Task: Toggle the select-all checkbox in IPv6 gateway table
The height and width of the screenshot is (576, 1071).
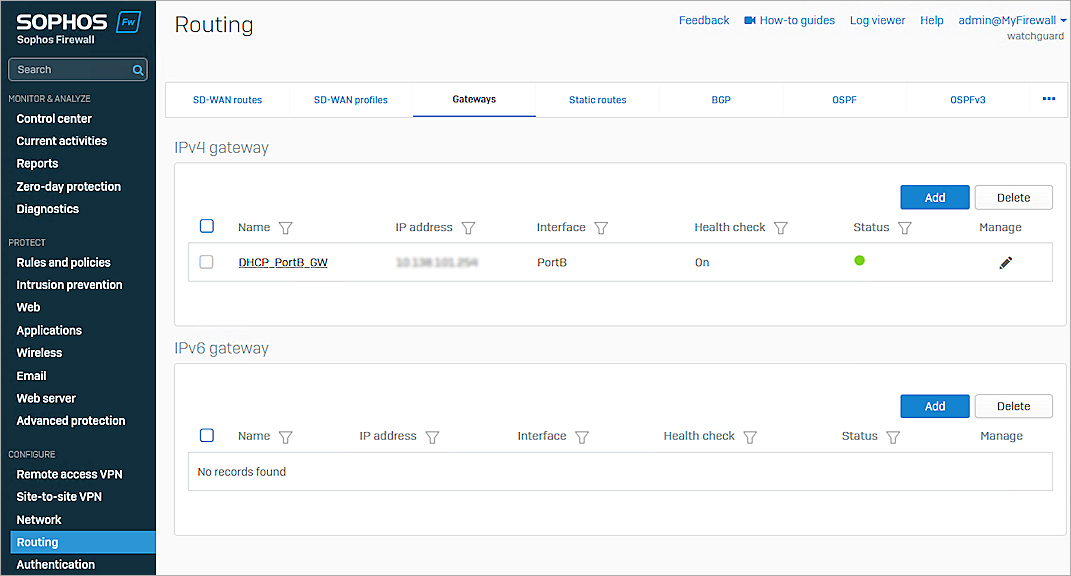Action: [207, 435]
